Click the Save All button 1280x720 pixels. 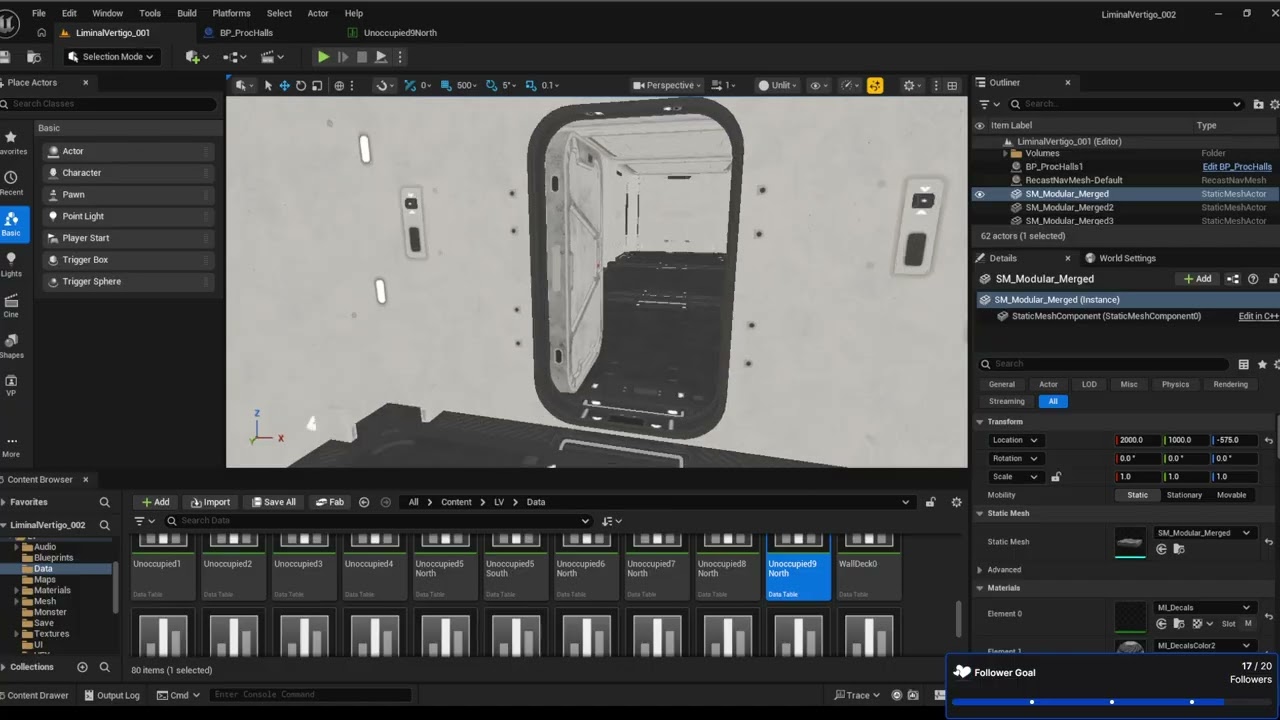272,502
